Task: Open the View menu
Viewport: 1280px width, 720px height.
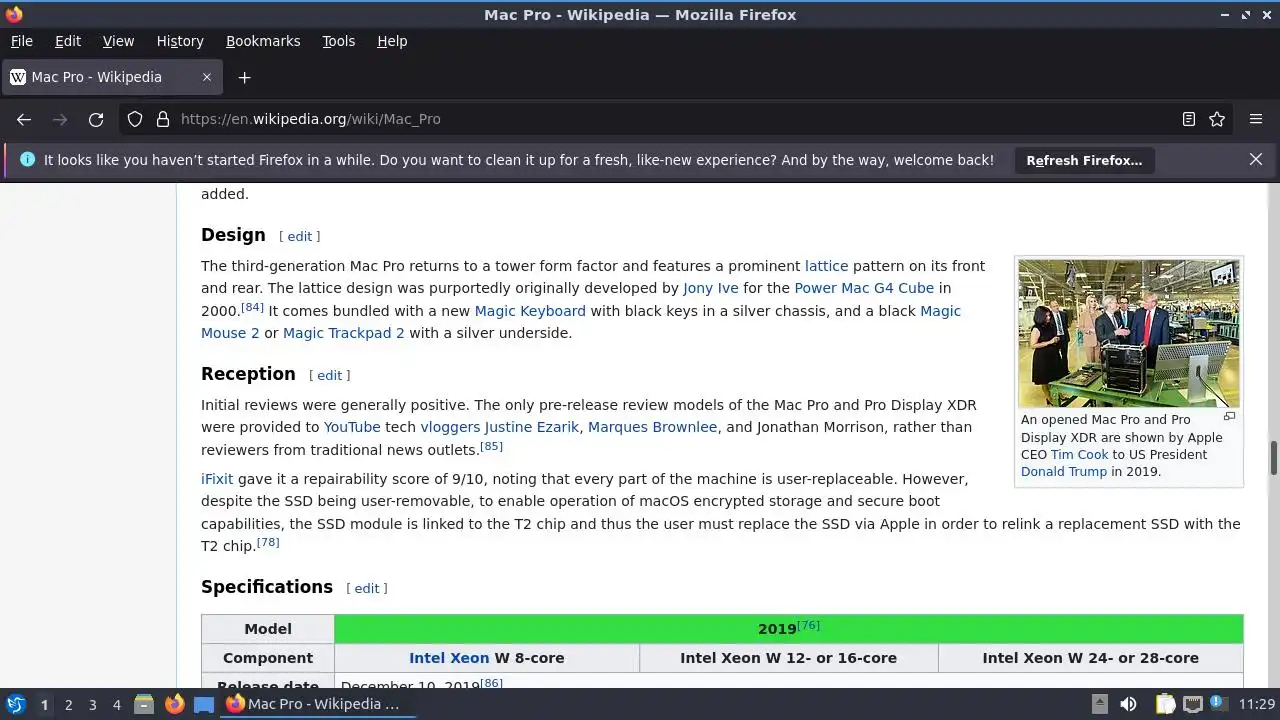Action: tap(118, 41)
